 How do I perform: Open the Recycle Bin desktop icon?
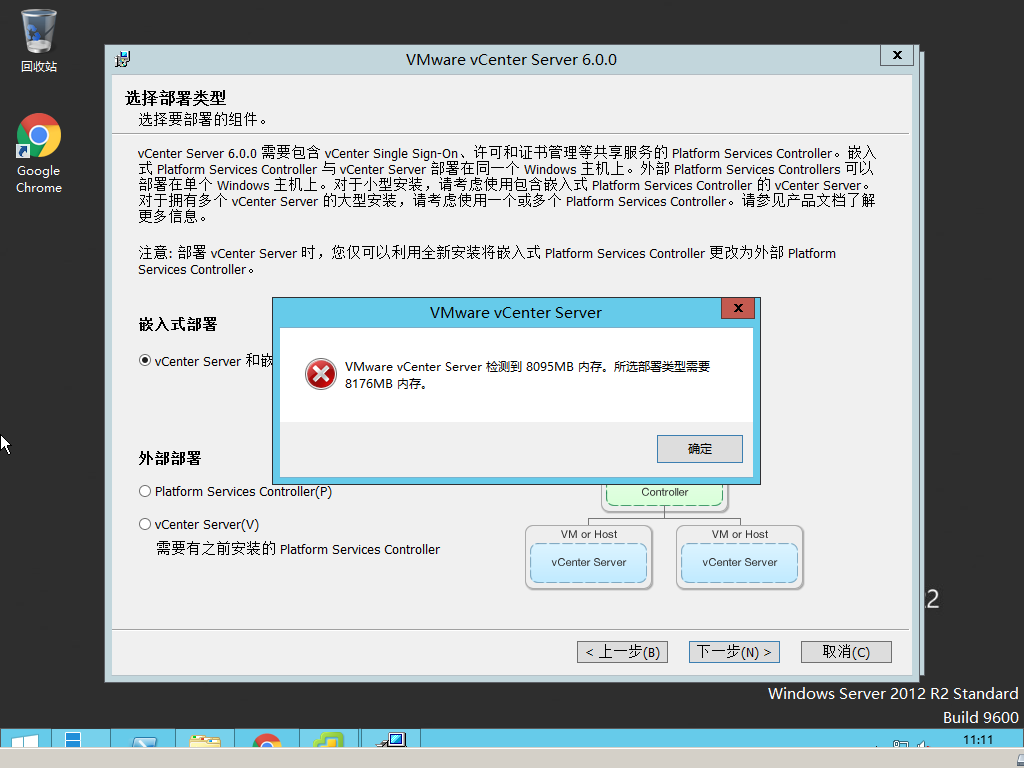pos(39,40)
